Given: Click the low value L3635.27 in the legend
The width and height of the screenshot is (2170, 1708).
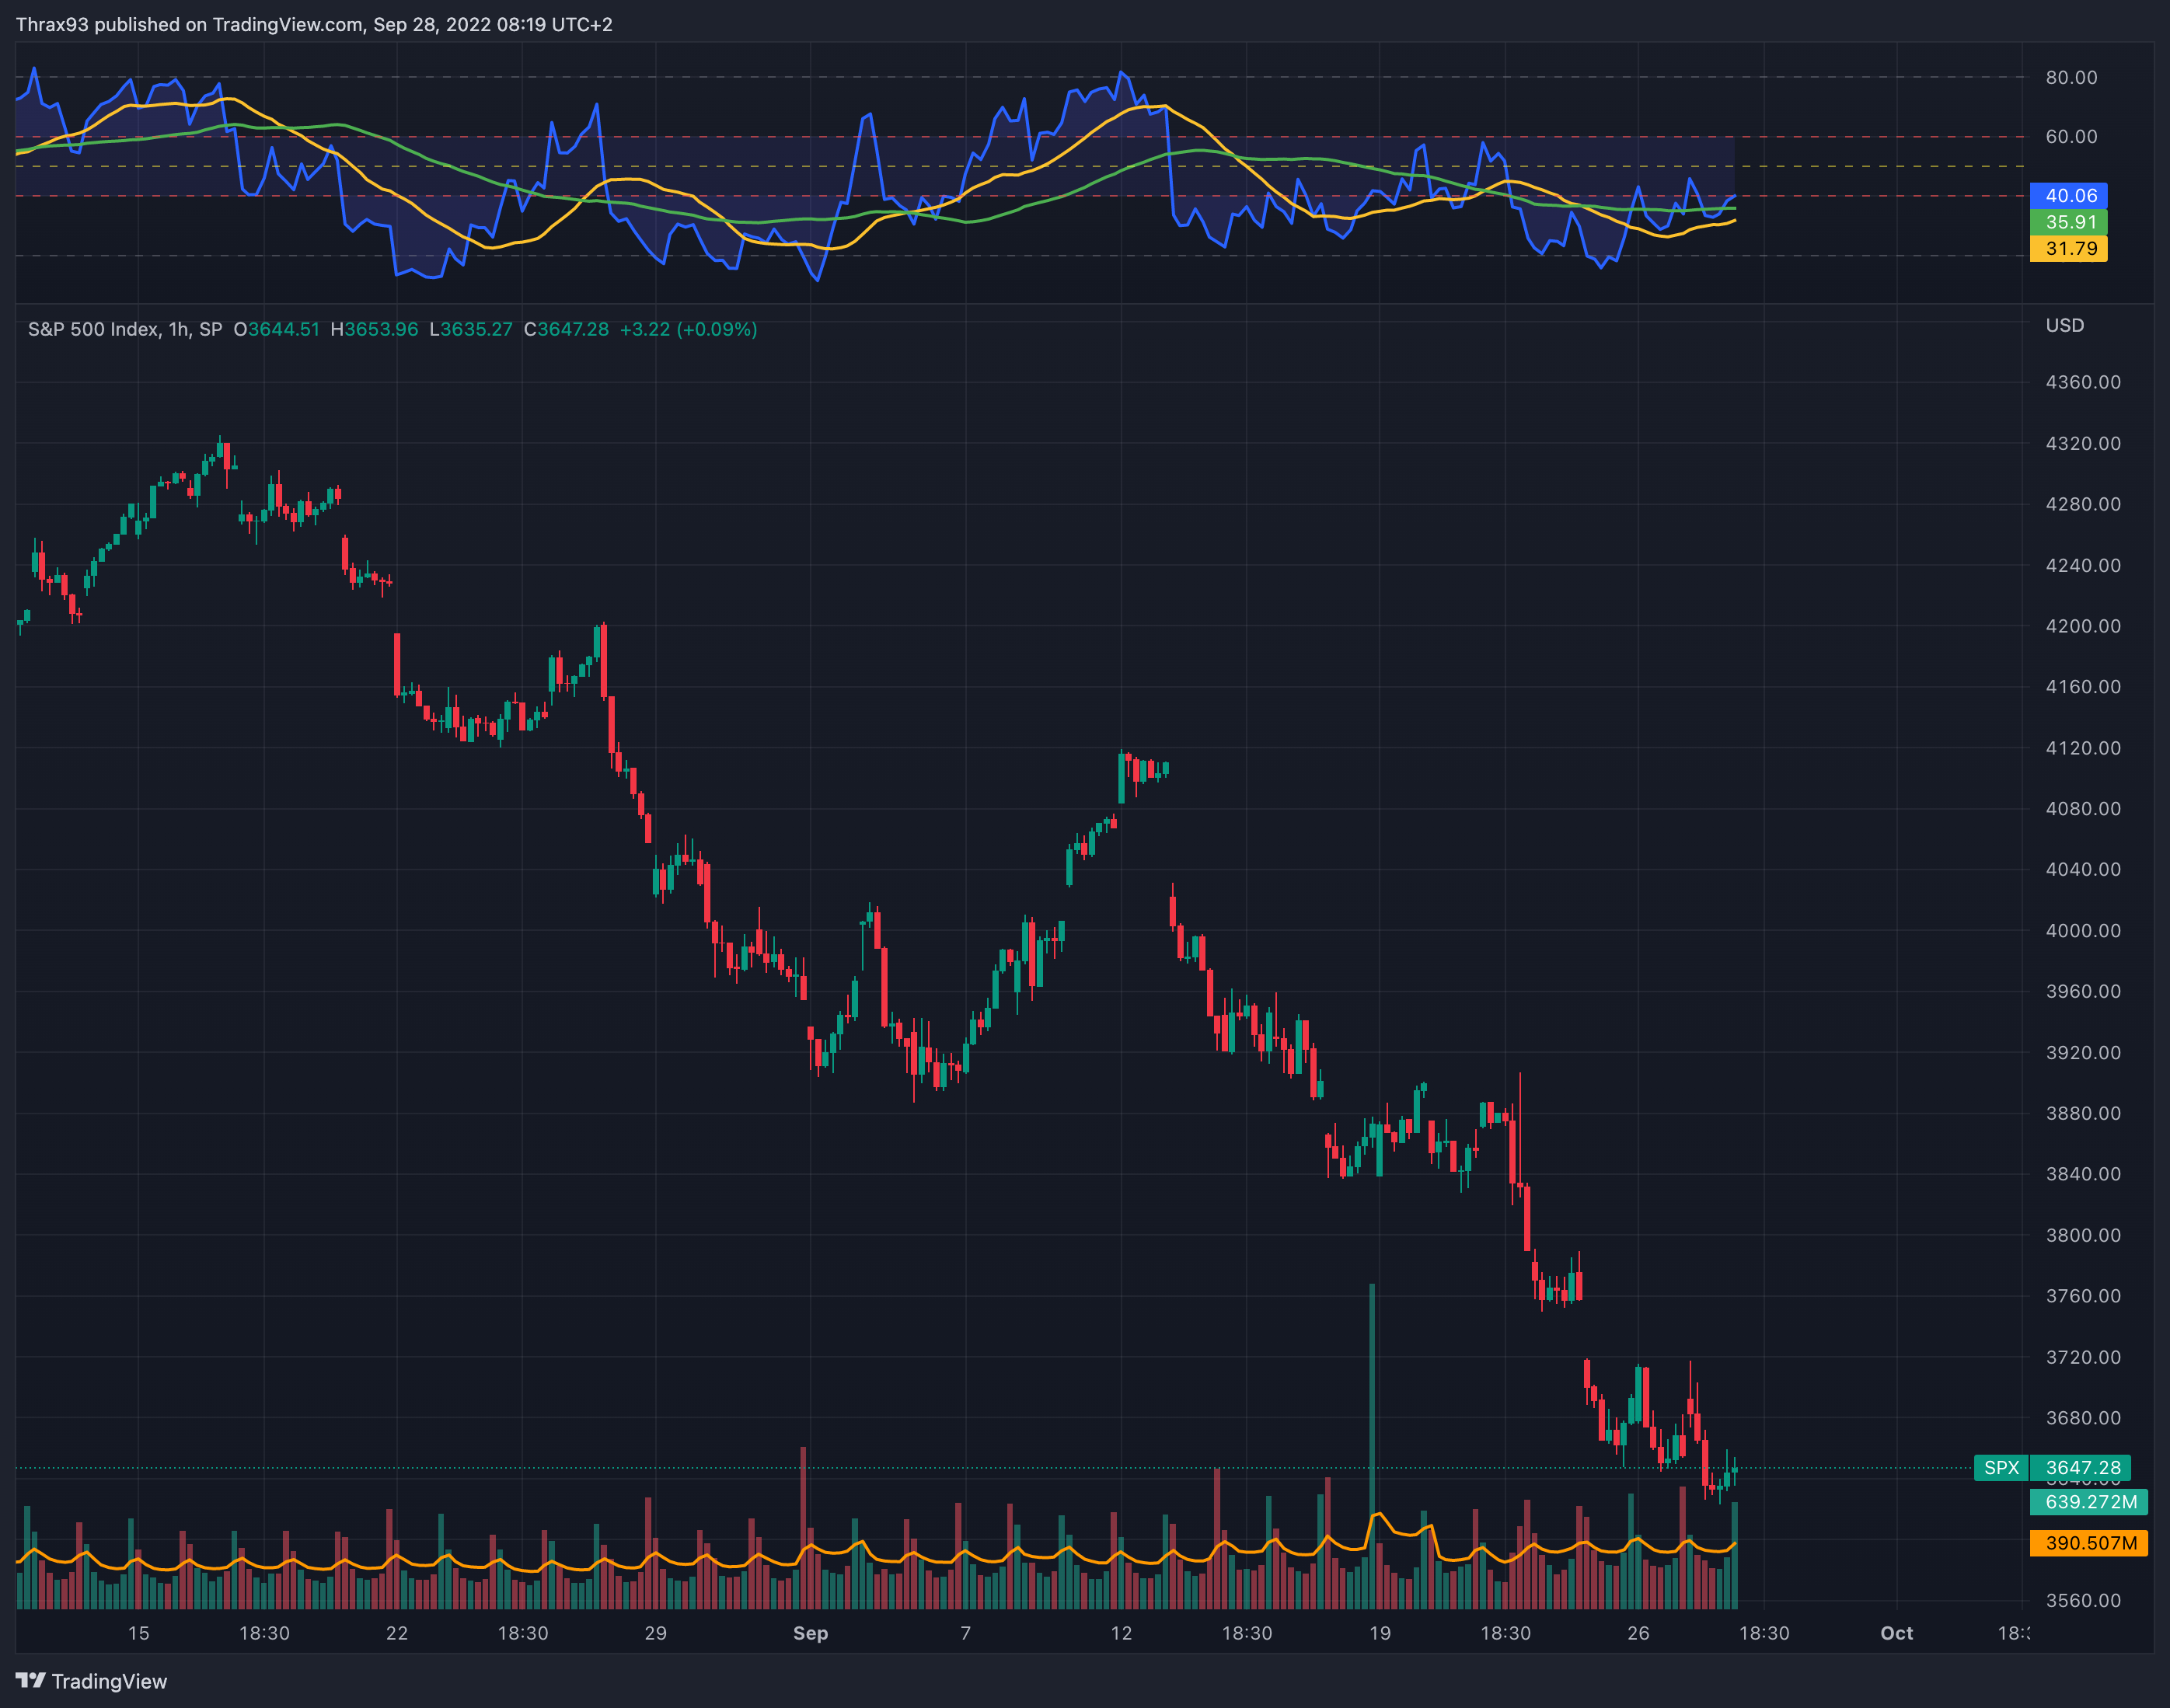Looking at the screenshot, I should pyautogui.click(x=470, y=329).
